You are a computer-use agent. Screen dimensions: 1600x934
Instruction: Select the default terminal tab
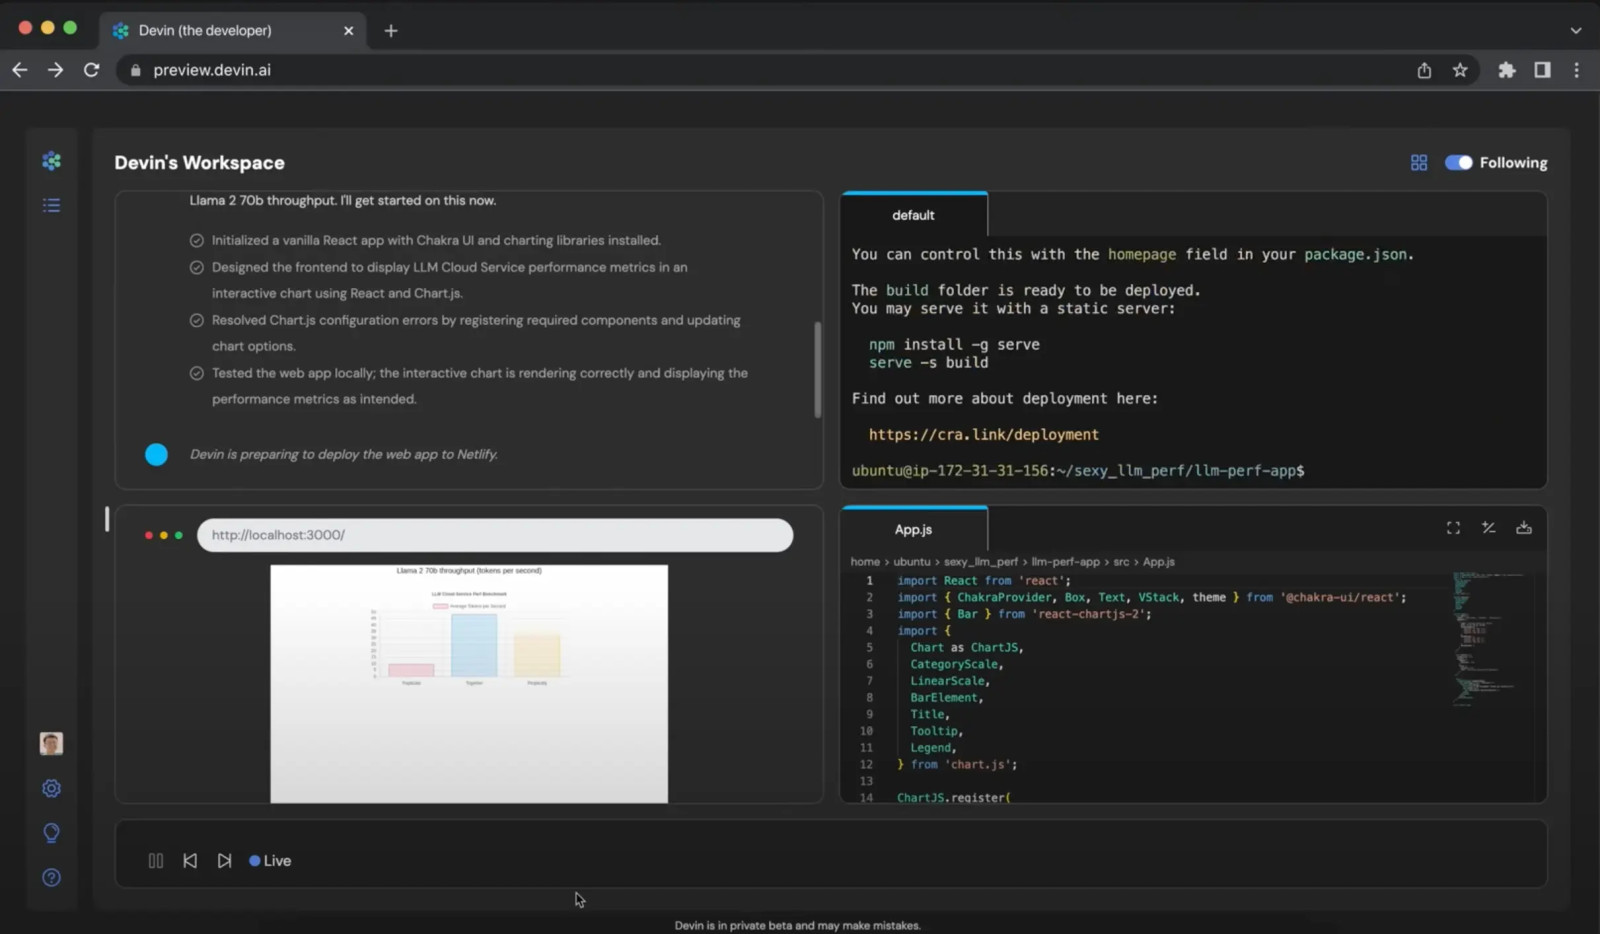[913, 215]
